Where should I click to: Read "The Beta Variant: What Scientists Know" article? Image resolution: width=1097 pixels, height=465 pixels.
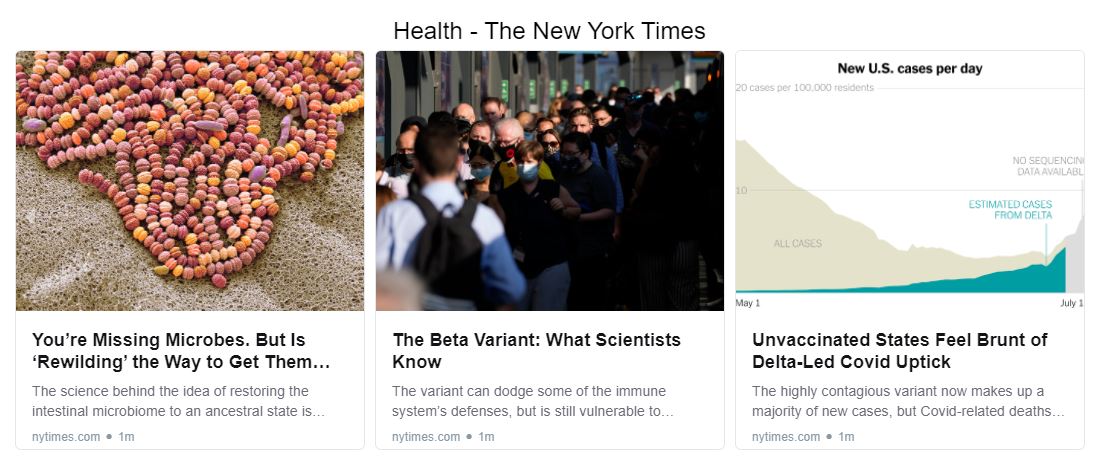(536, 350)
